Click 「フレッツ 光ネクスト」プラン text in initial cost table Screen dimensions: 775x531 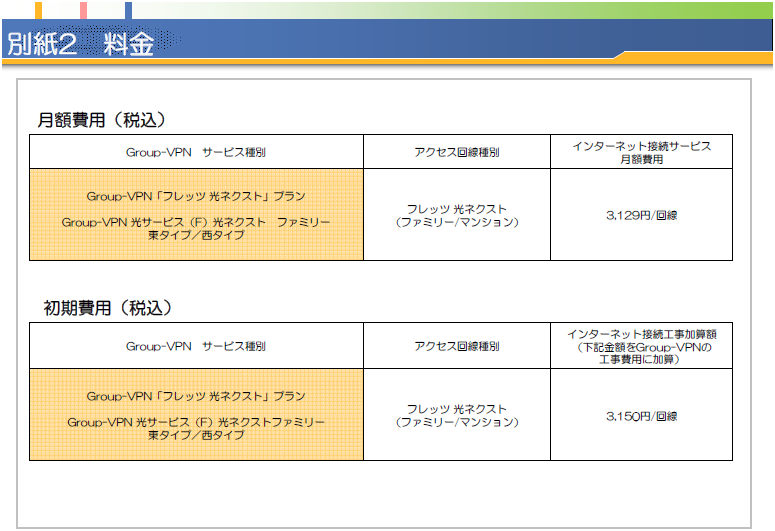tap(196, 396)
